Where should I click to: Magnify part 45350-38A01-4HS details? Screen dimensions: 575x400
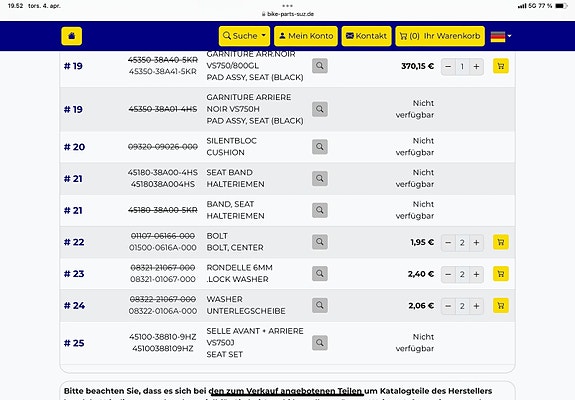(x=320, y=109)
